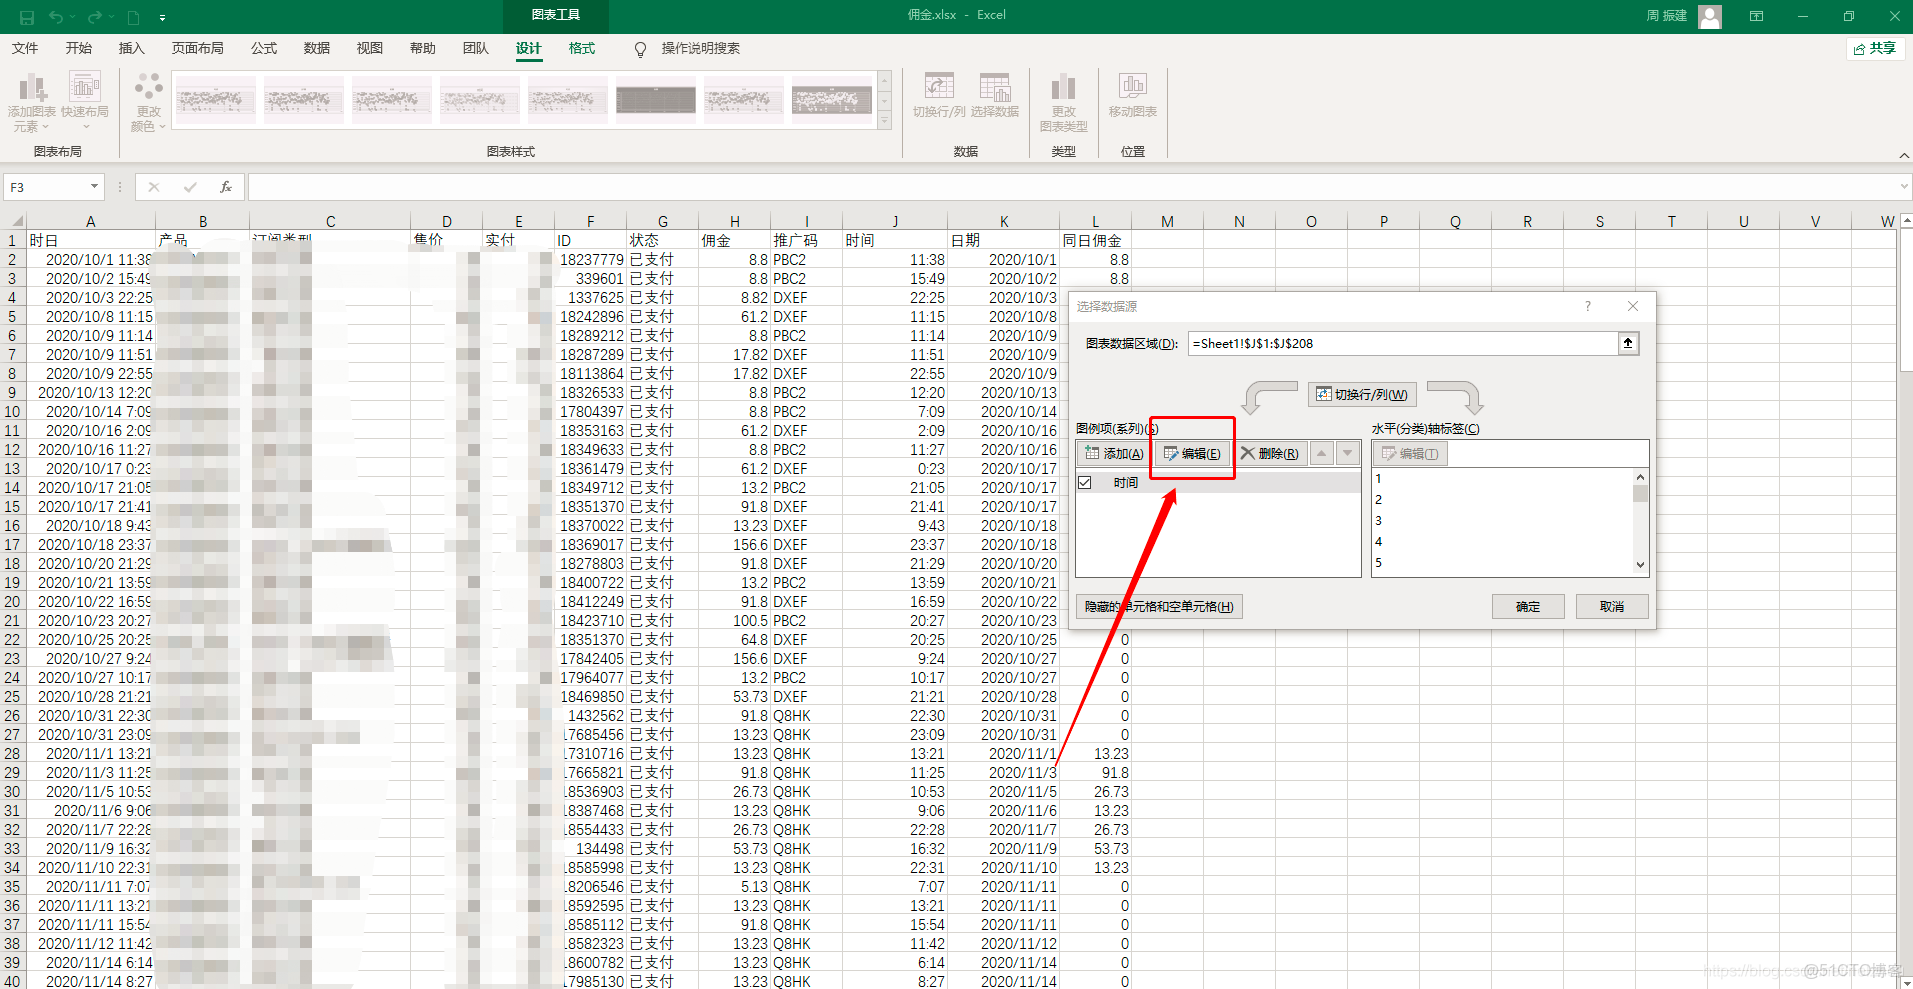Click the Save icon in quick access toolbar
This screenshot has height=989, width=1913.
(27, 17)
